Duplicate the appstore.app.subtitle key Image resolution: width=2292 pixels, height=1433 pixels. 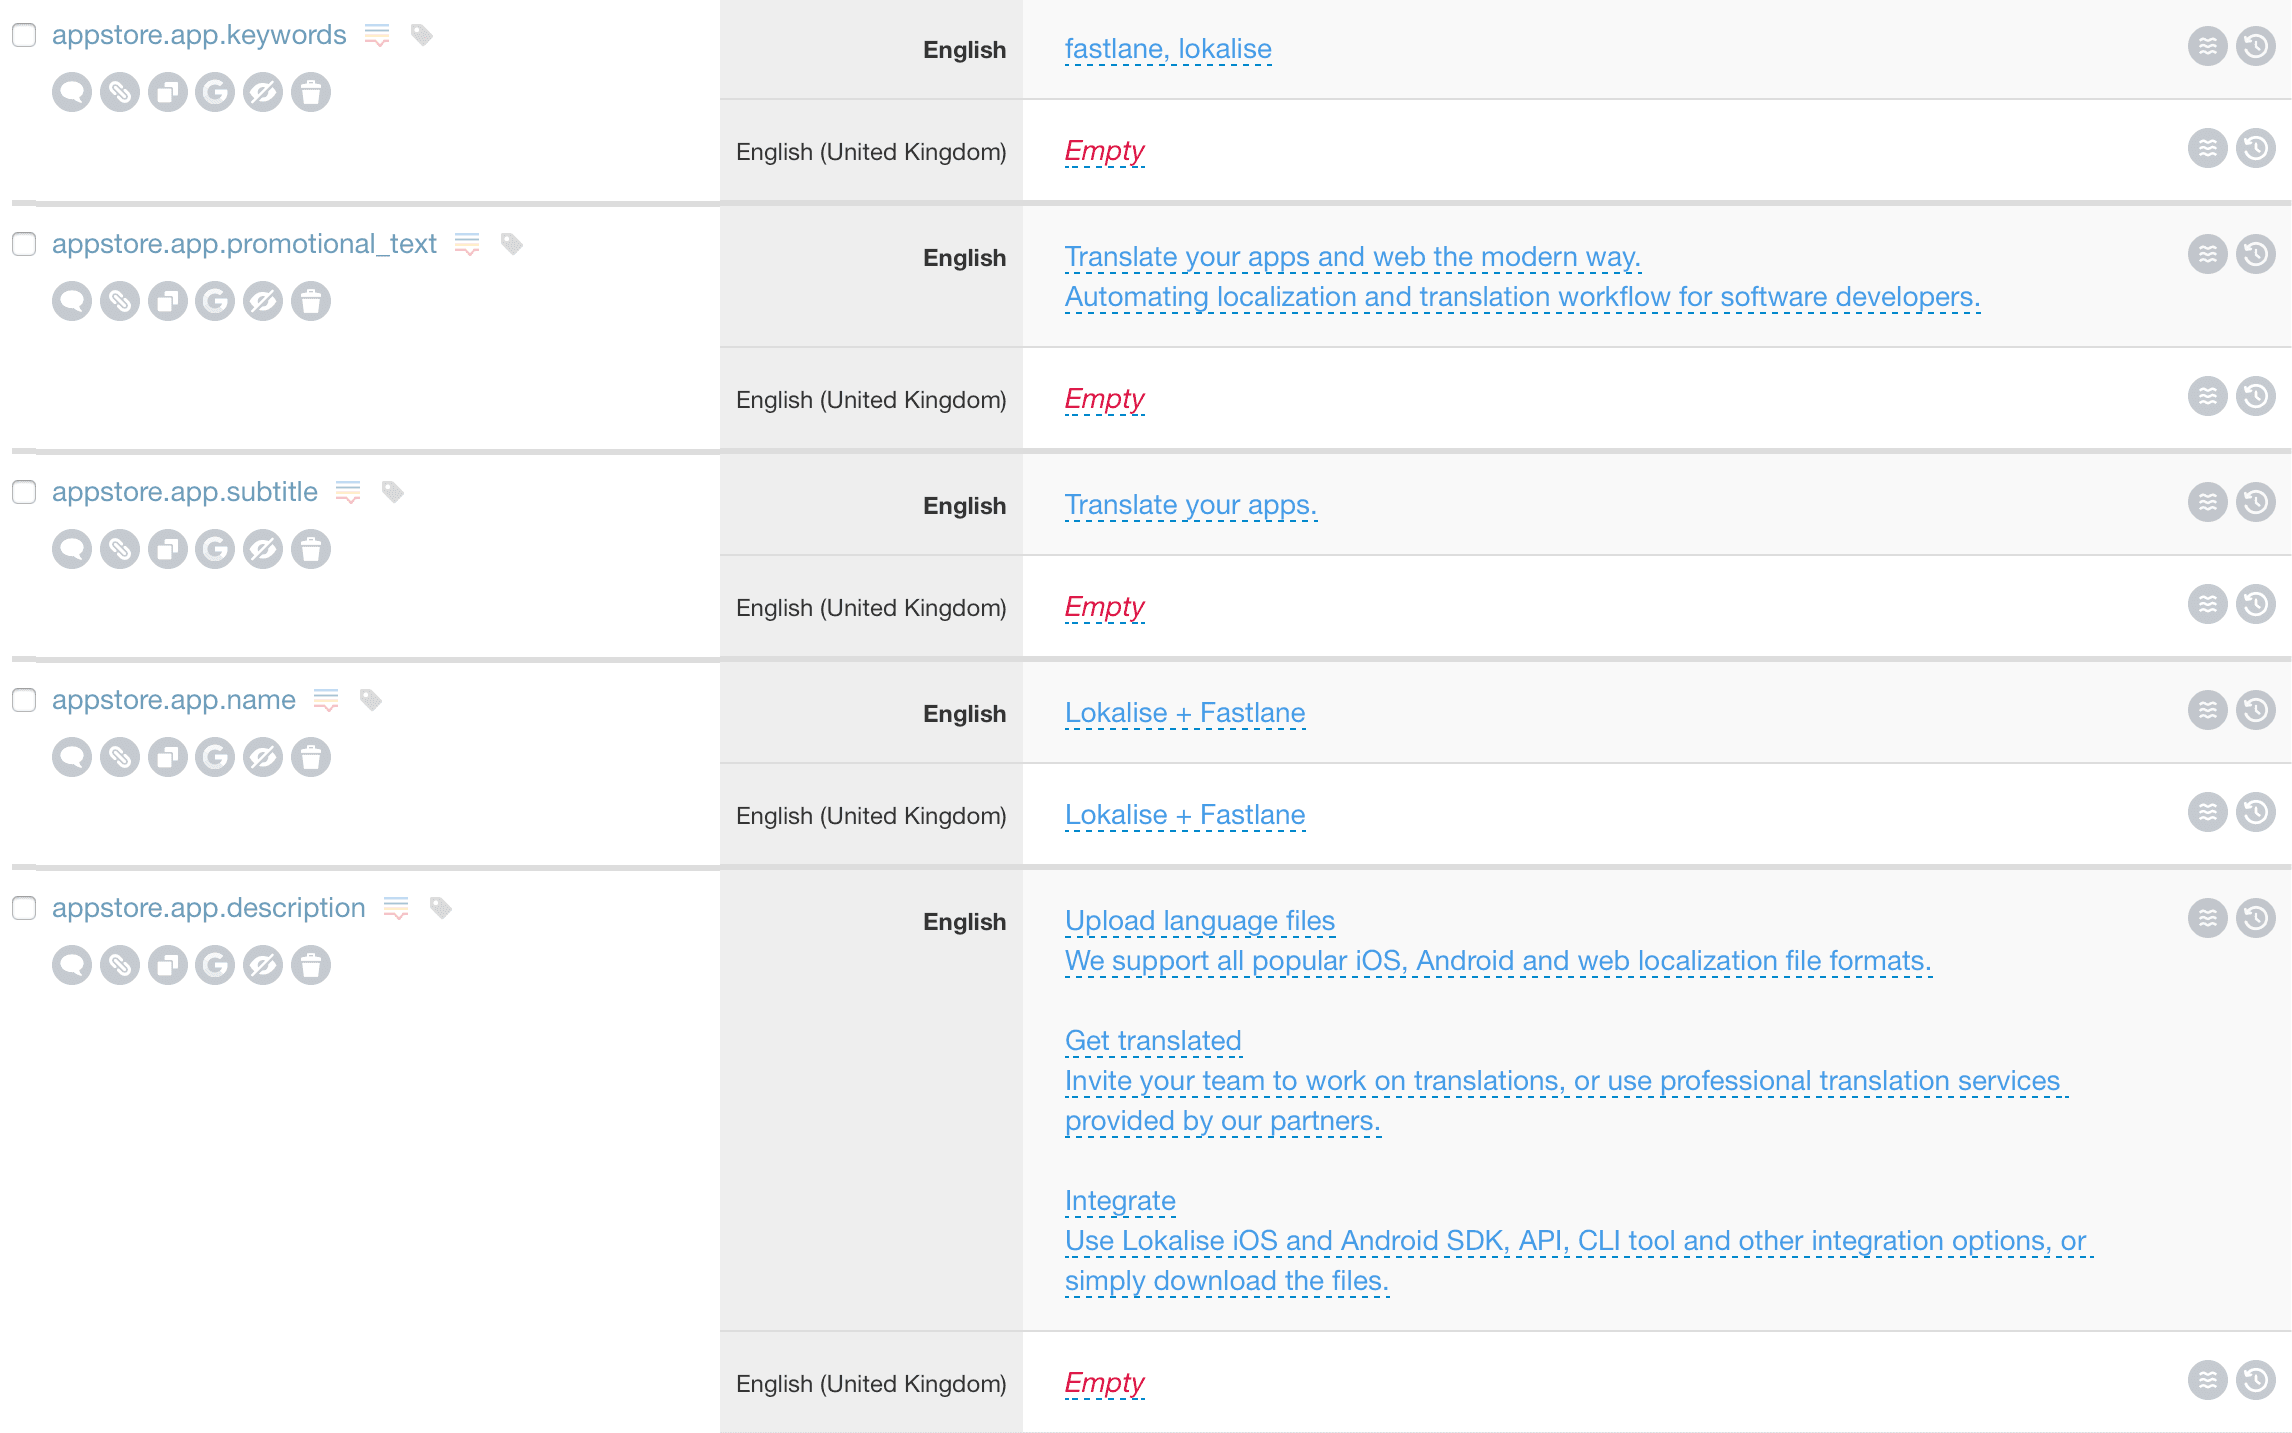pyautogui.click(x=167, y=549)
